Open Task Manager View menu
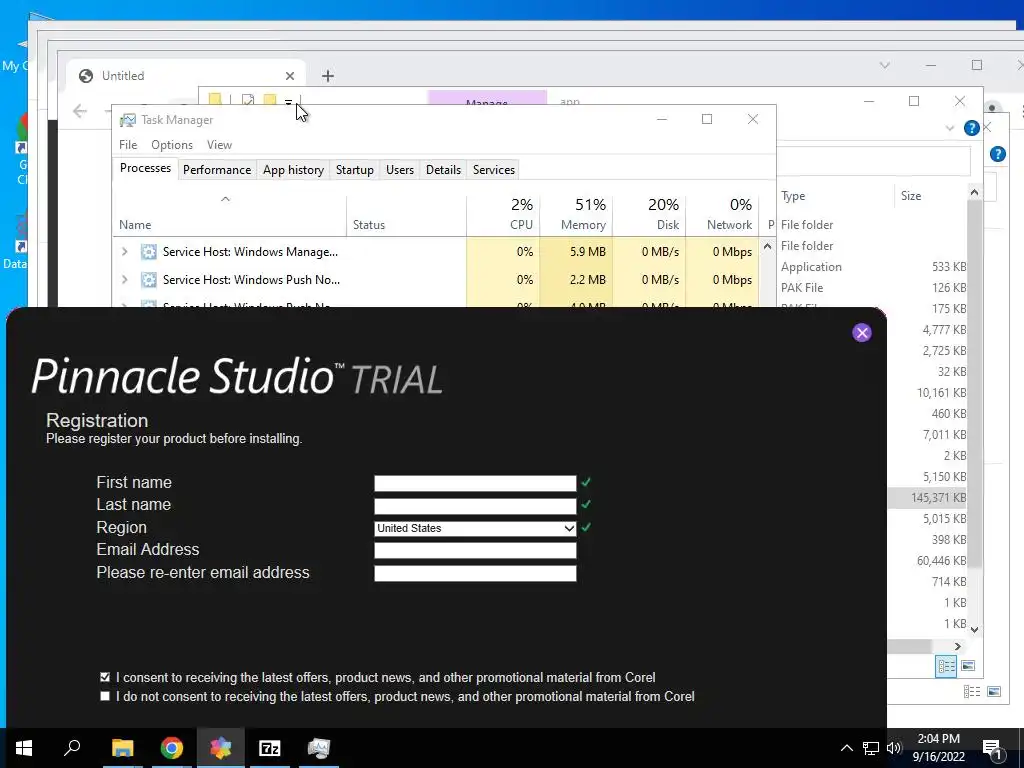The height and width of the screenshot is (768, 1024). (219, 145)
